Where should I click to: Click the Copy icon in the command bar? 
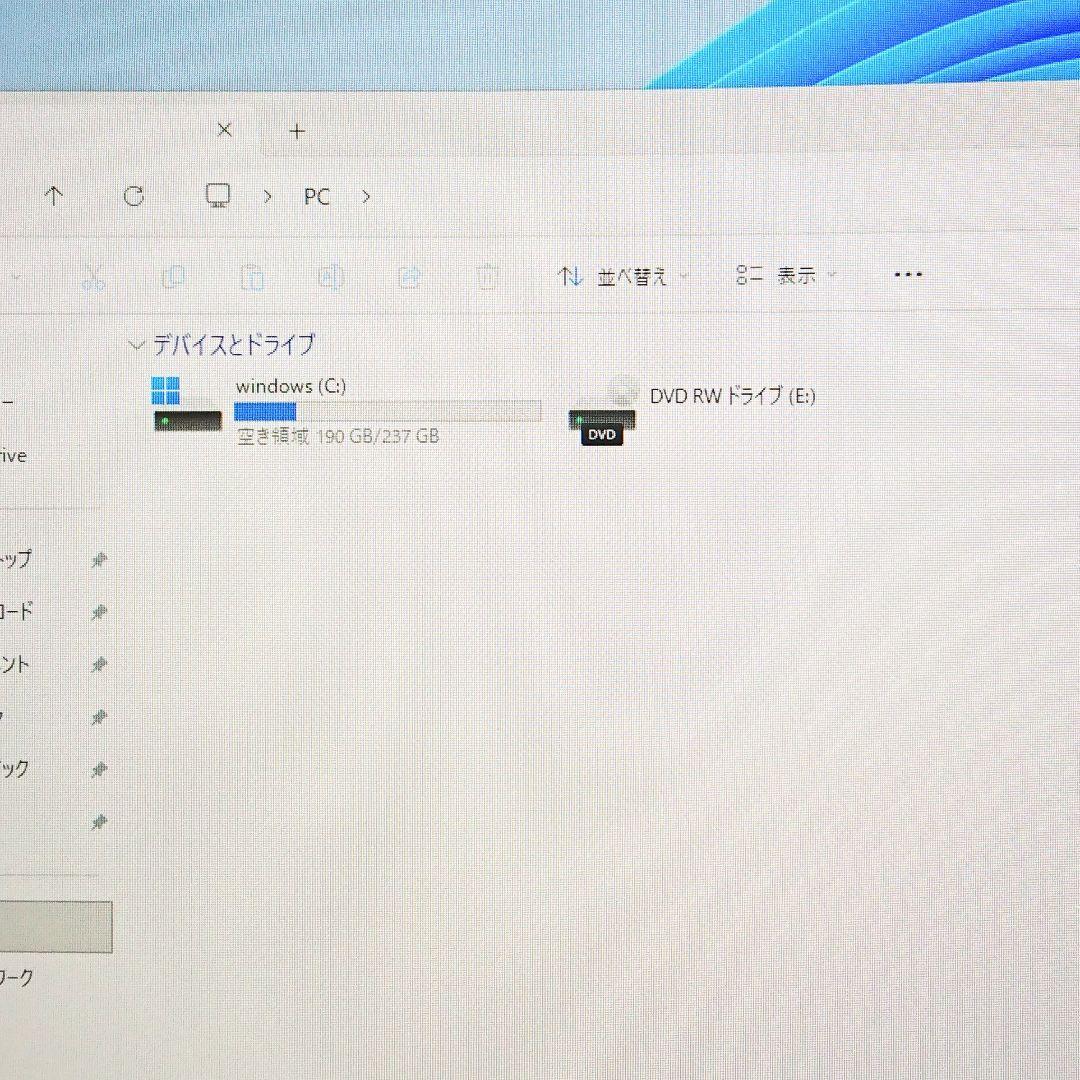coord(173,276)
